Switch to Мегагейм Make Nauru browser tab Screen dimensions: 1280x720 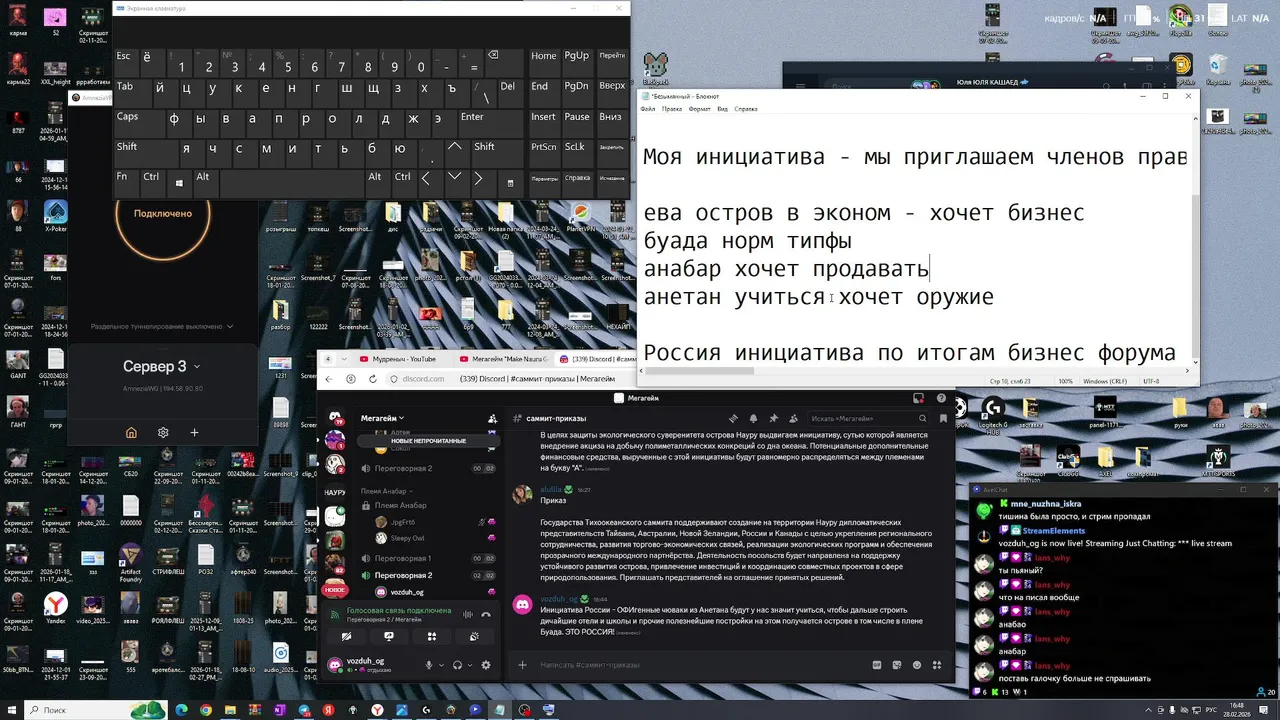click(x=505, y=359)
